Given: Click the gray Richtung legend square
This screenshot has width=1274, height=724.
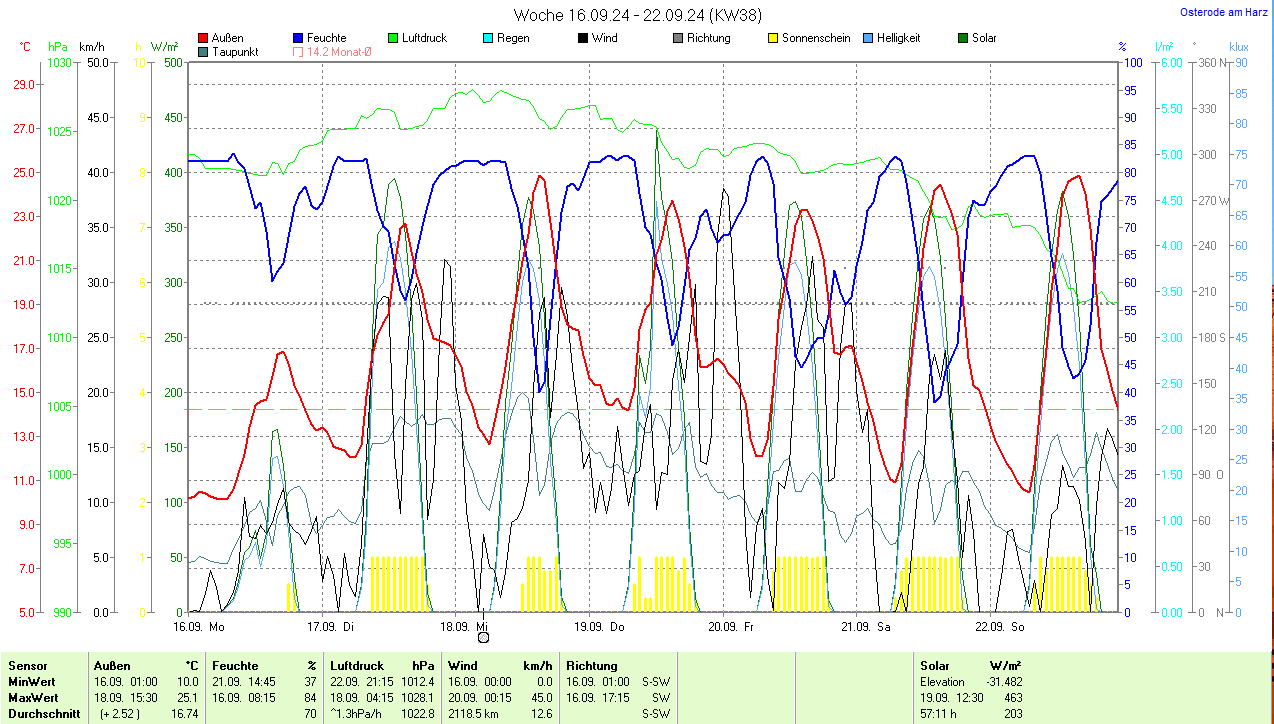Looking at the screenshot, I should tap(678, 38).
